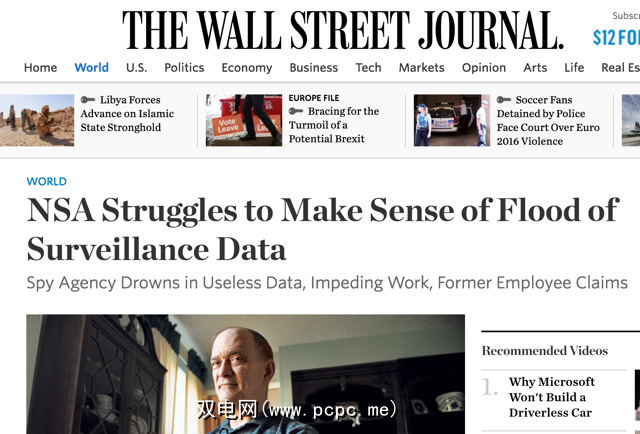The height and width of the screenshot is (434, 640).
Task: Open the Arts section
Action: (x=535, y=67)
